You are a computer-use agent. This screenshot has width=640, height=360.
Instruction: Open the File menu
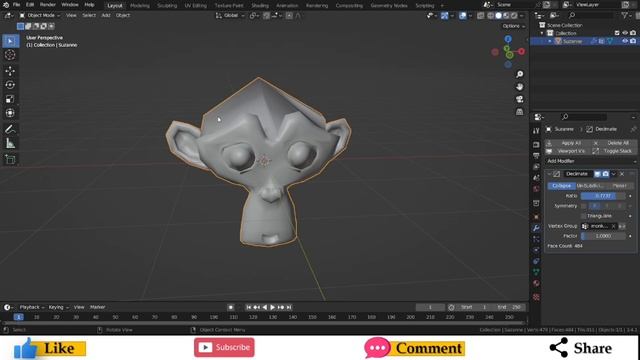coord(16,5)
